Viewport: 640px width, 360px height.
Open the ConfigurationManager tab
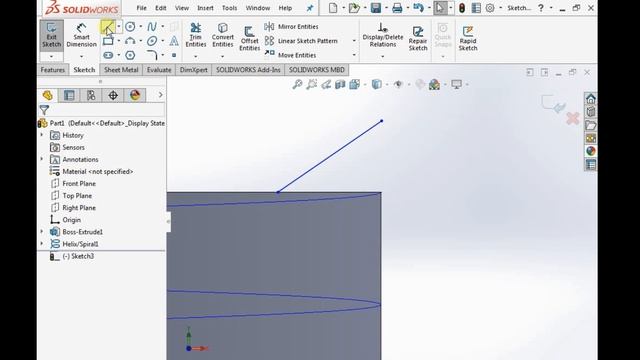click(91, 96)
